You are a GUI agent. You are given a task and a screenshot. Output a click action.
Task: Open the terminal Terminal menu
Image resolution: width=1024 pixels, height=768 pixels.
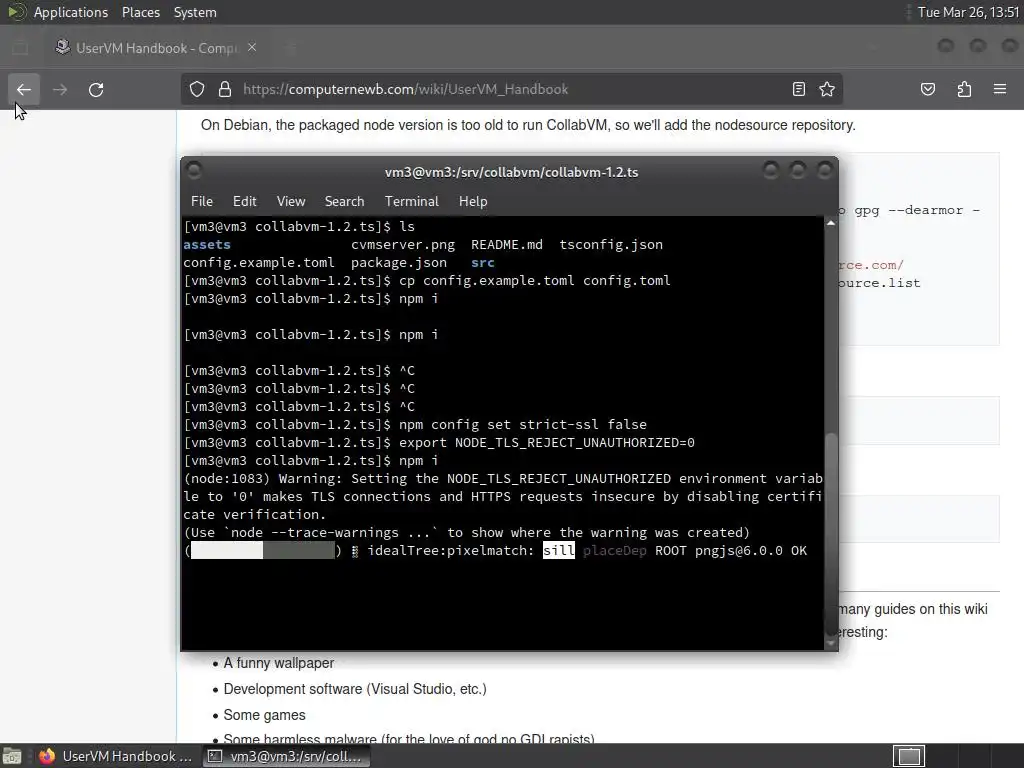411,201
